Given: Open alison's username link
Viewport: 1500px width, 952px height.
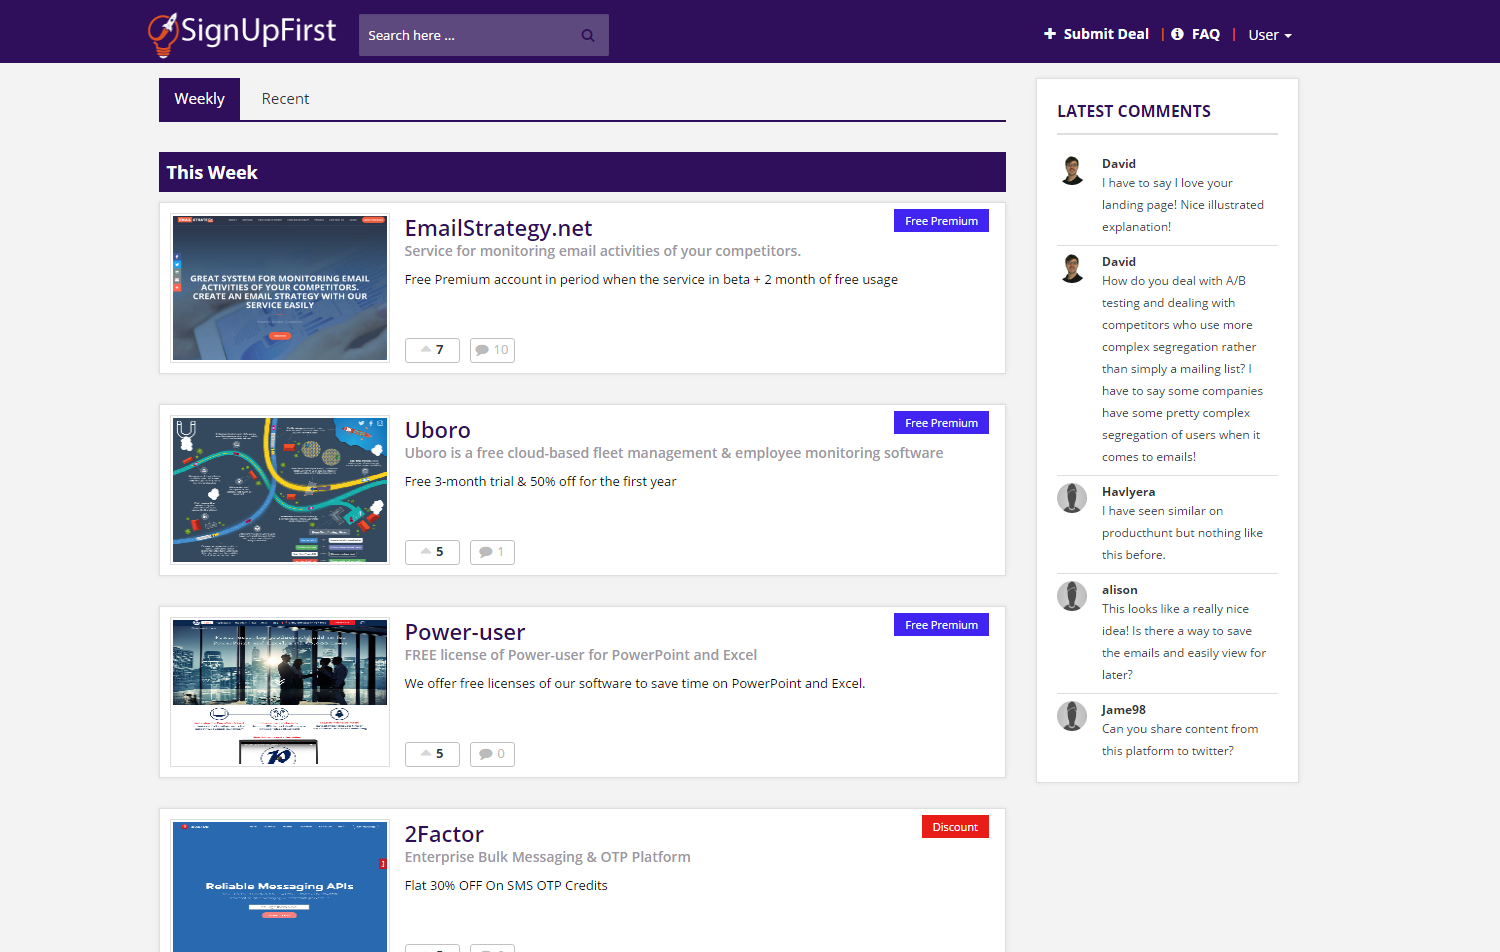Looking at the screenshot, I should 1119,590.
